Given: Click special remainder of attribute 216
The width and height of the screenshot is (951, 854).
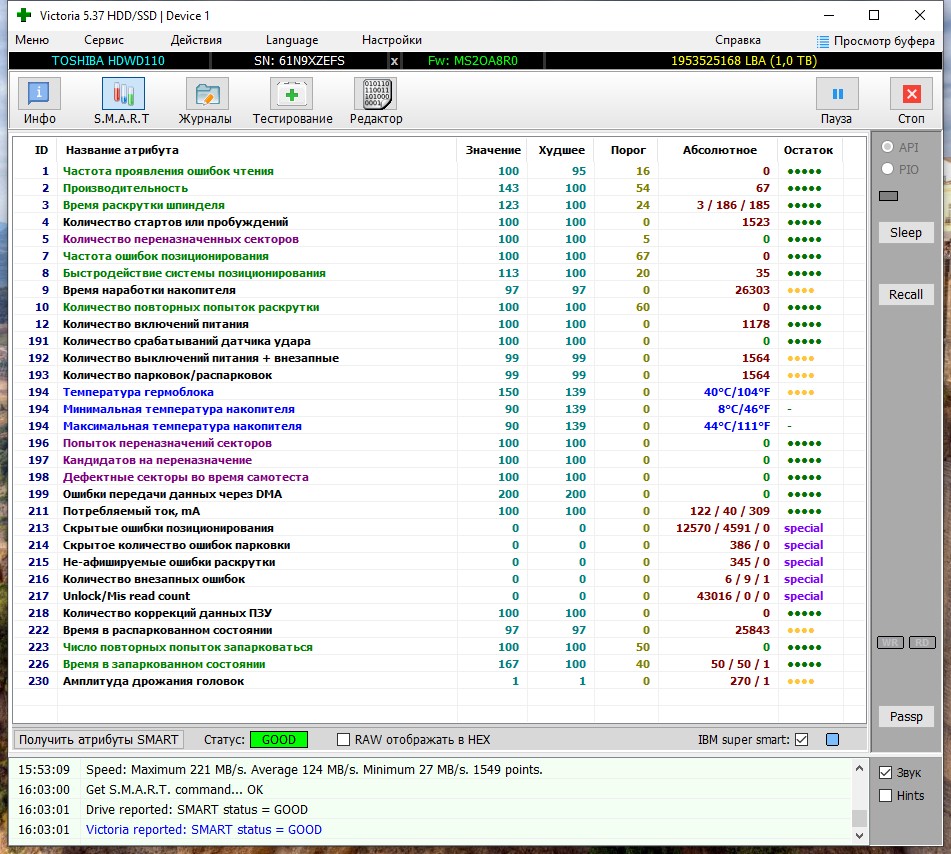Looking at the screenshot, I should point(803,579).
